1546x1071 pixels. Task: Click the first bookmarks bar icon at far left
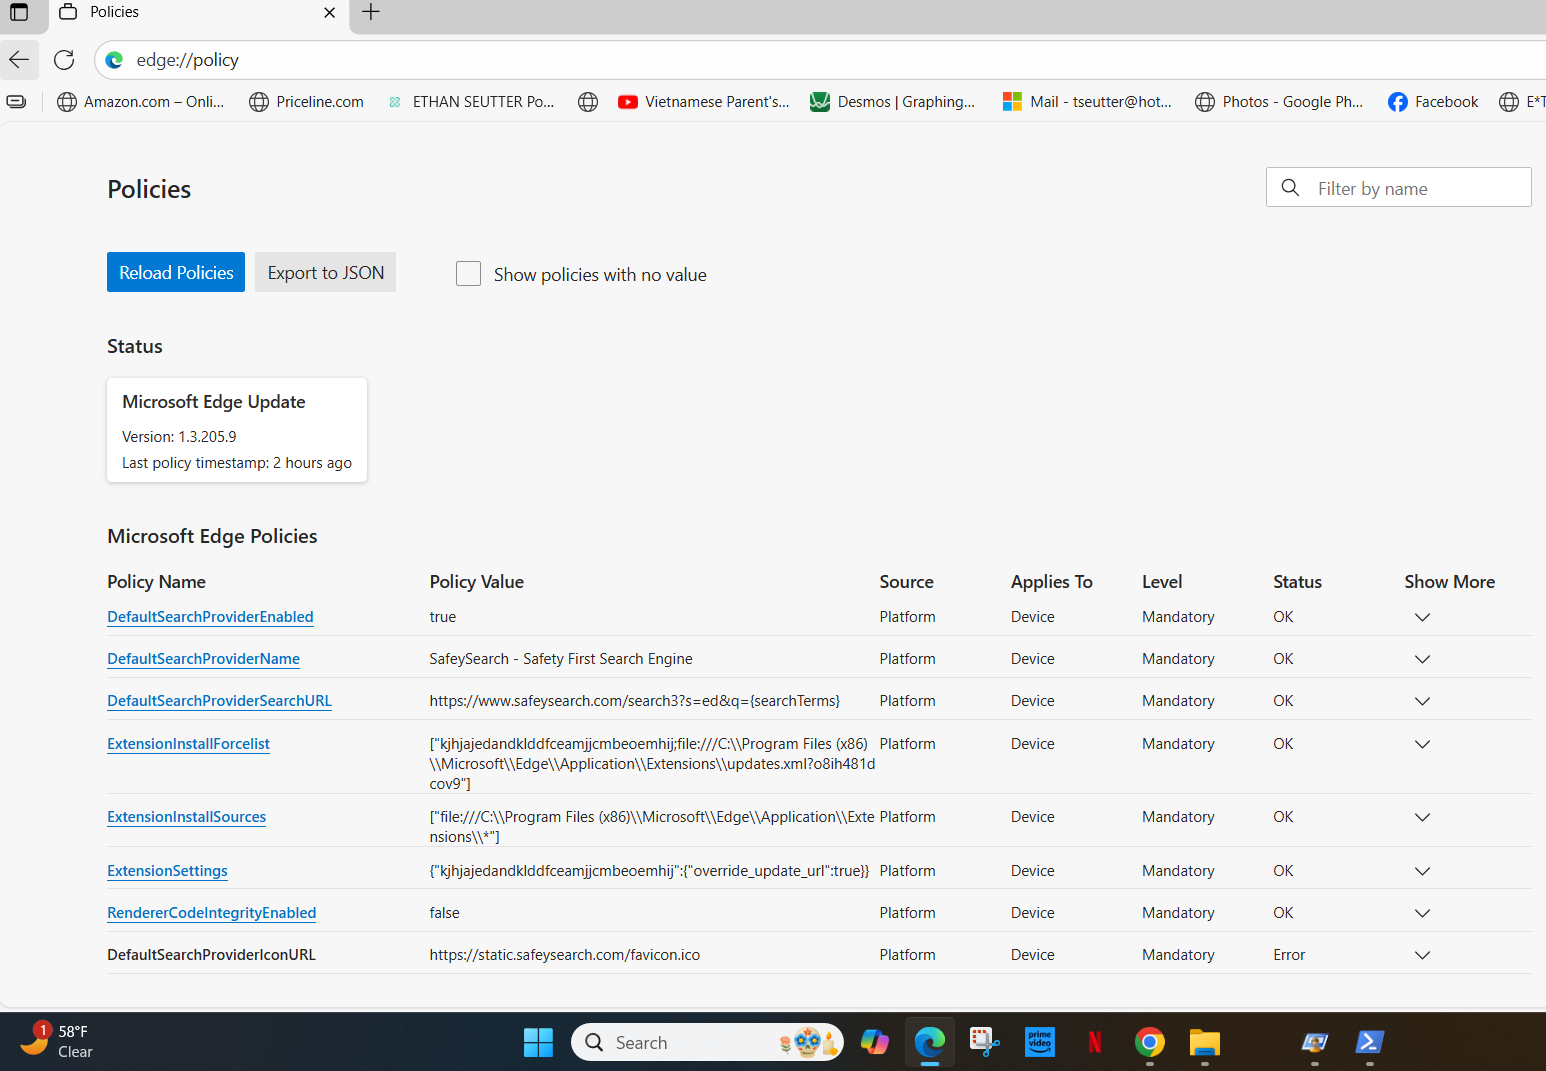click(17, 102)
